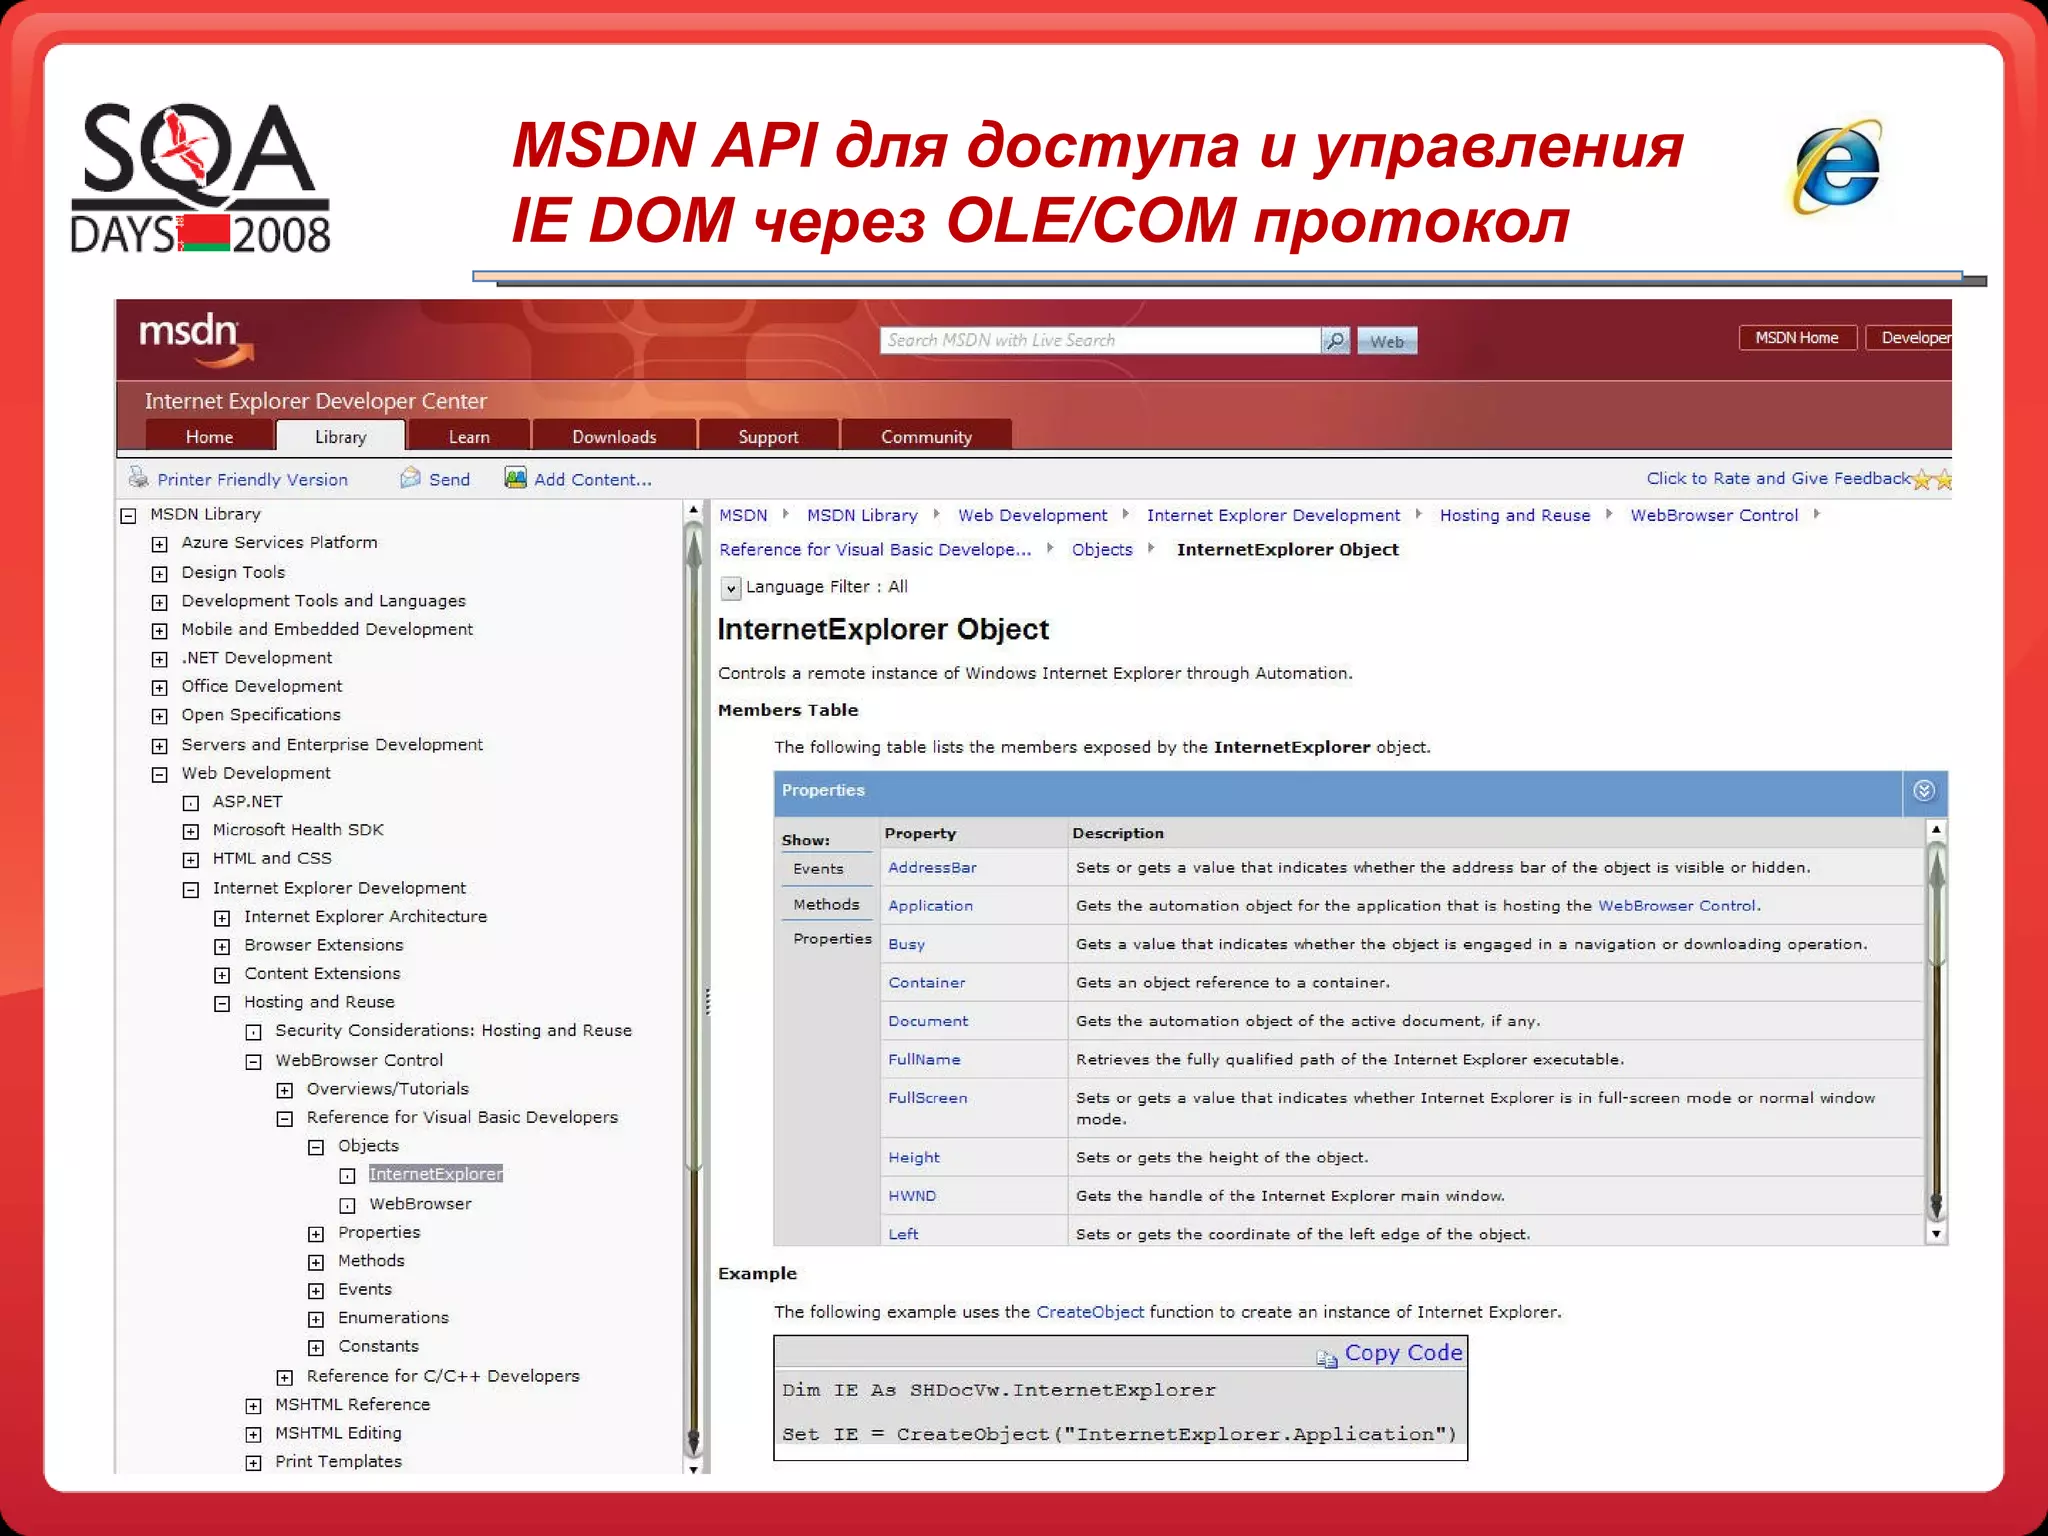Click the tree pane scroll up arrow
The image size is (2048, 1536).
point(693,511)
